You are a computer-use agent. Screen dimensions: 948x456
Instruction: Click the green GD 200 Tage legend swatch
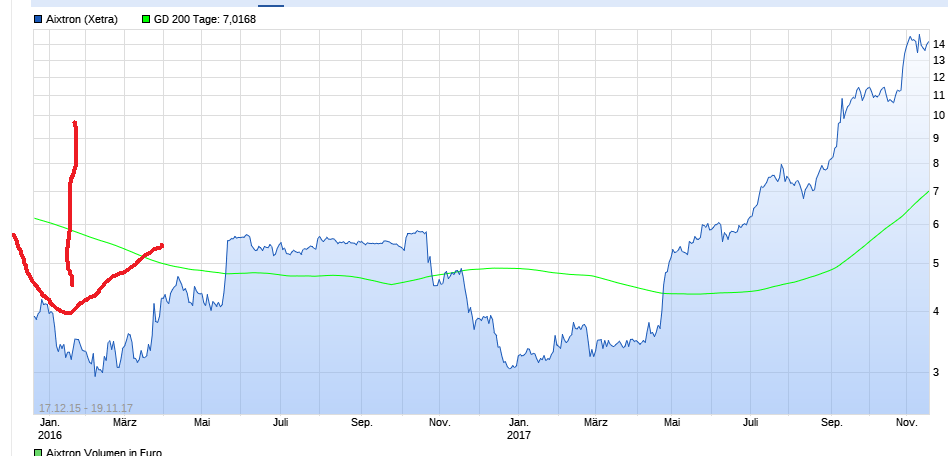click(x=146, y=19)
